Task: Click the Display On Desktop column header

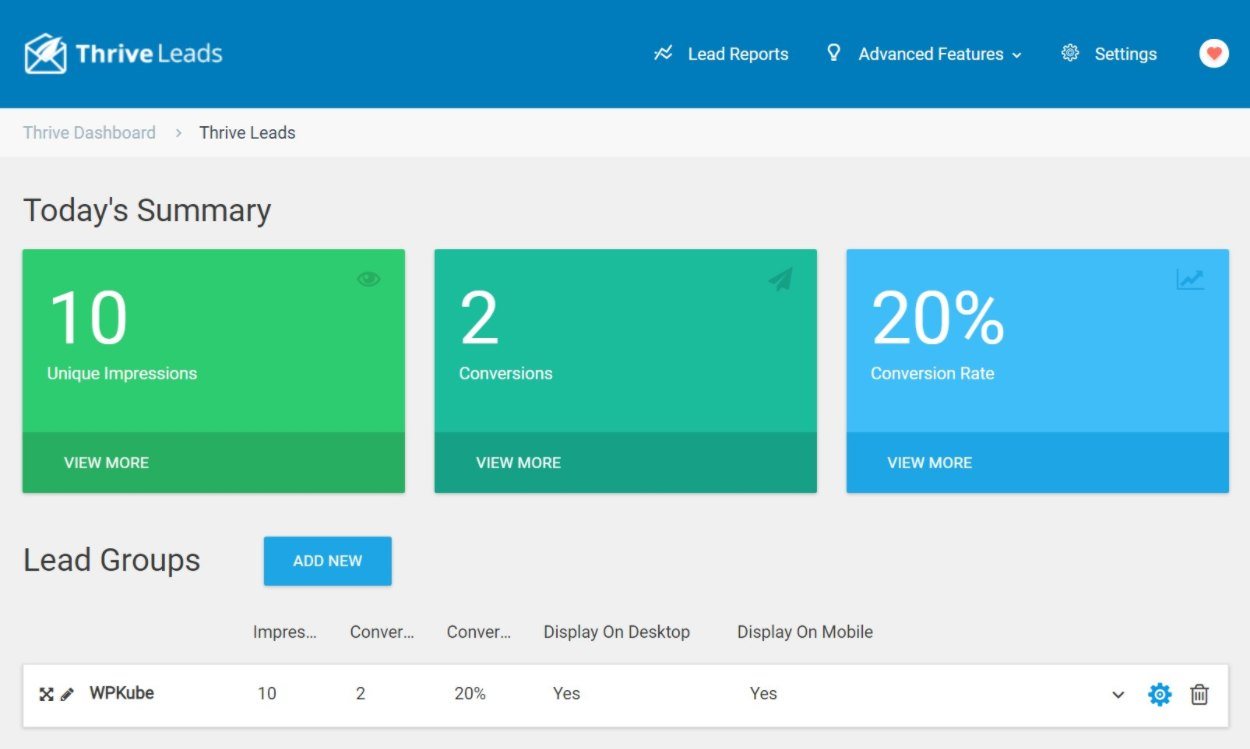Action: tap(617, 632)
